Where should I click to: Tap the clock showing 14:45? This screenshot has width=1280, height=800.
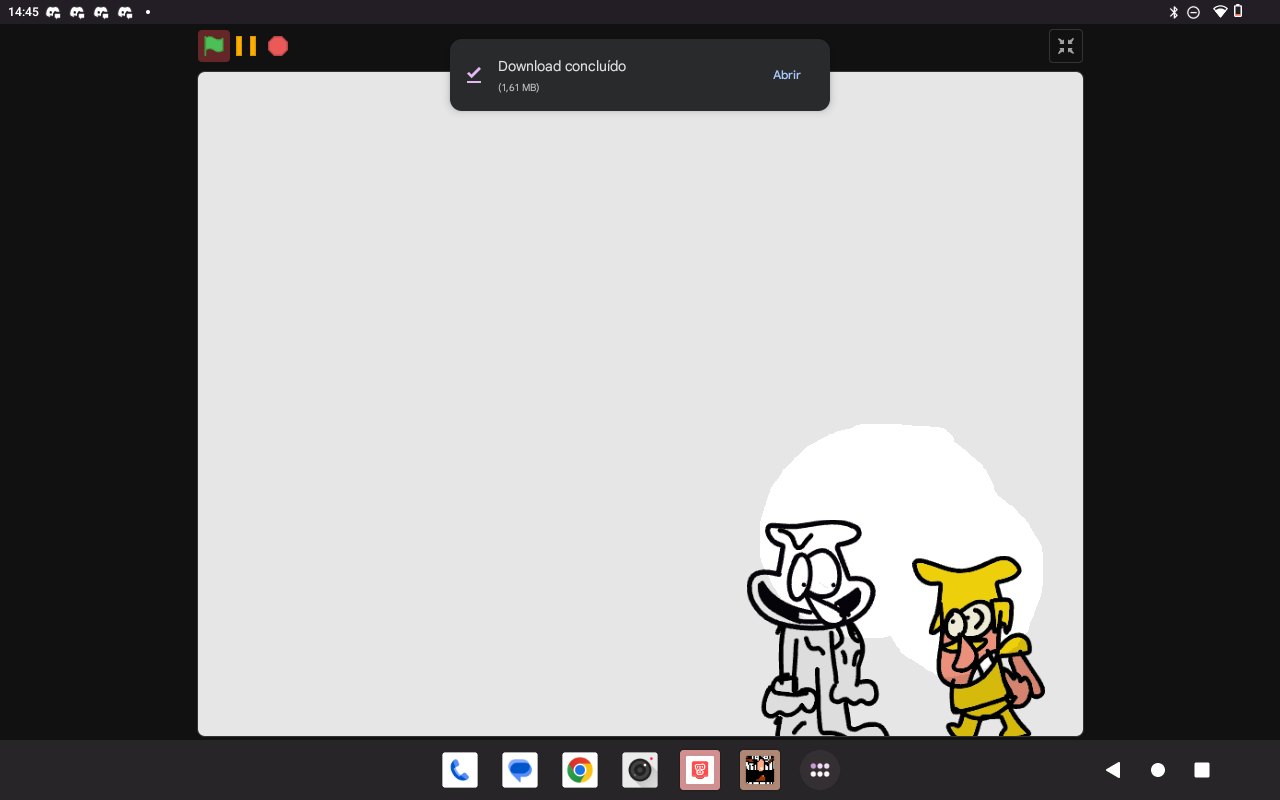pyautogui.click(x=23, y=12)
